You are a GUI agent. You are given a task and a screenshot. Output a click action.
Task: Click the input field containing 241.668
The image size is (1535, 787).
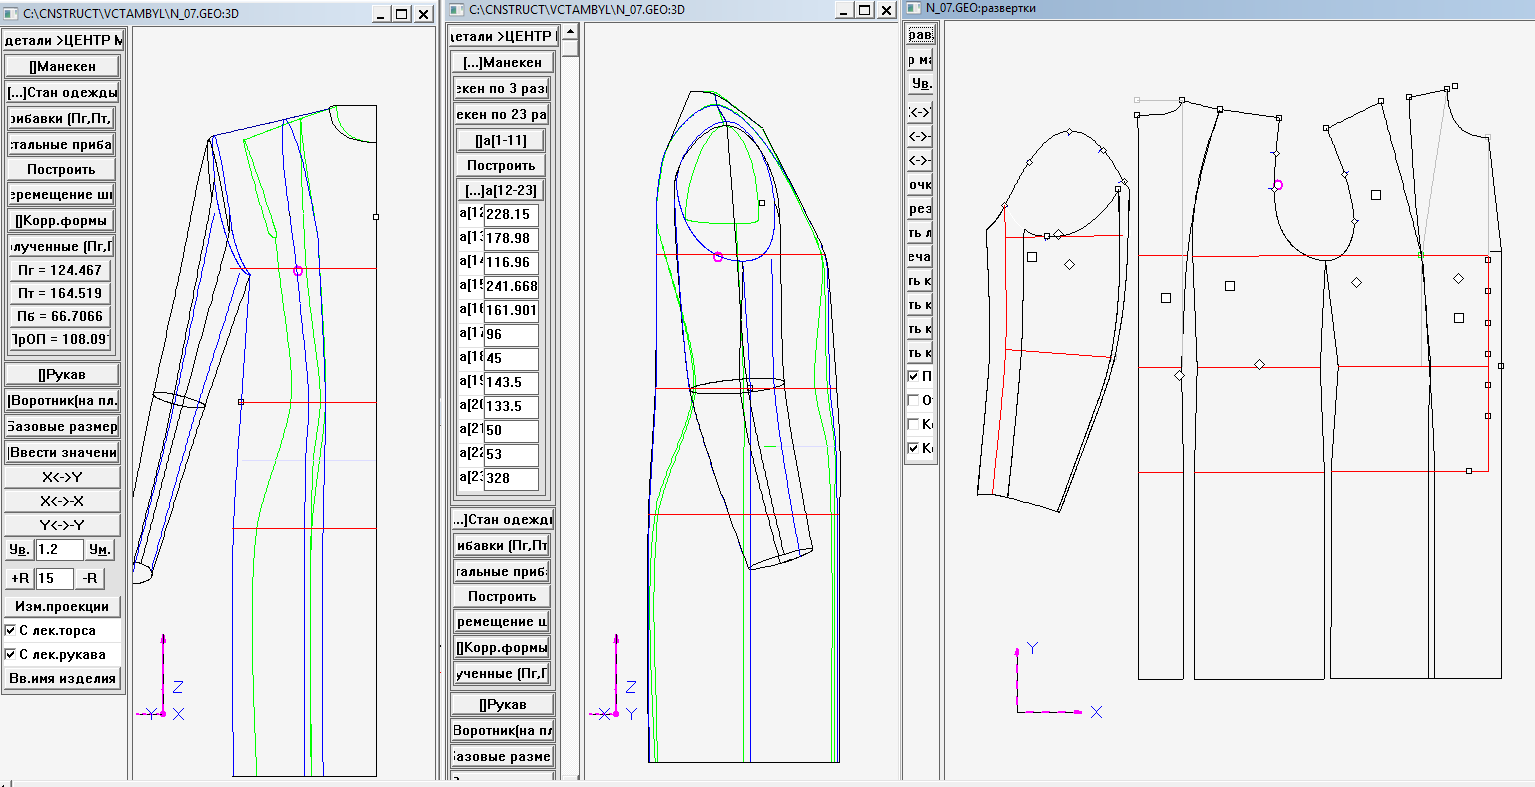tap(511, 287)
